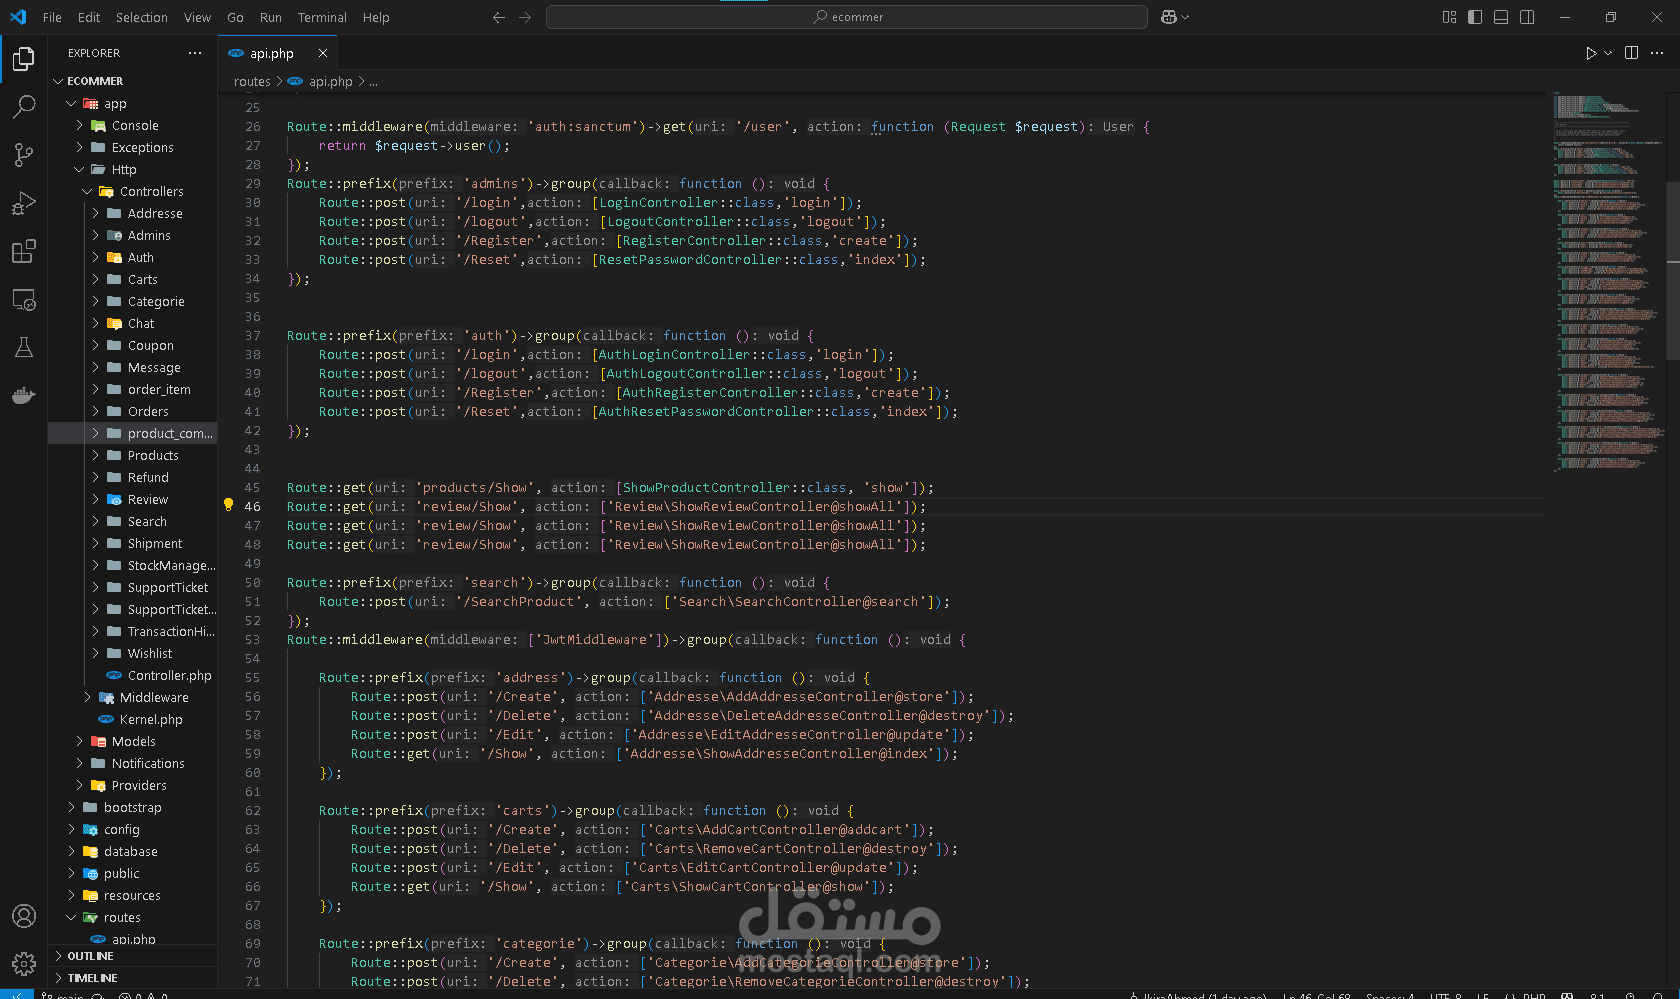Open the Manage gear menu
The width and height of the screenshot is (1680, 999).
[24, 964]
